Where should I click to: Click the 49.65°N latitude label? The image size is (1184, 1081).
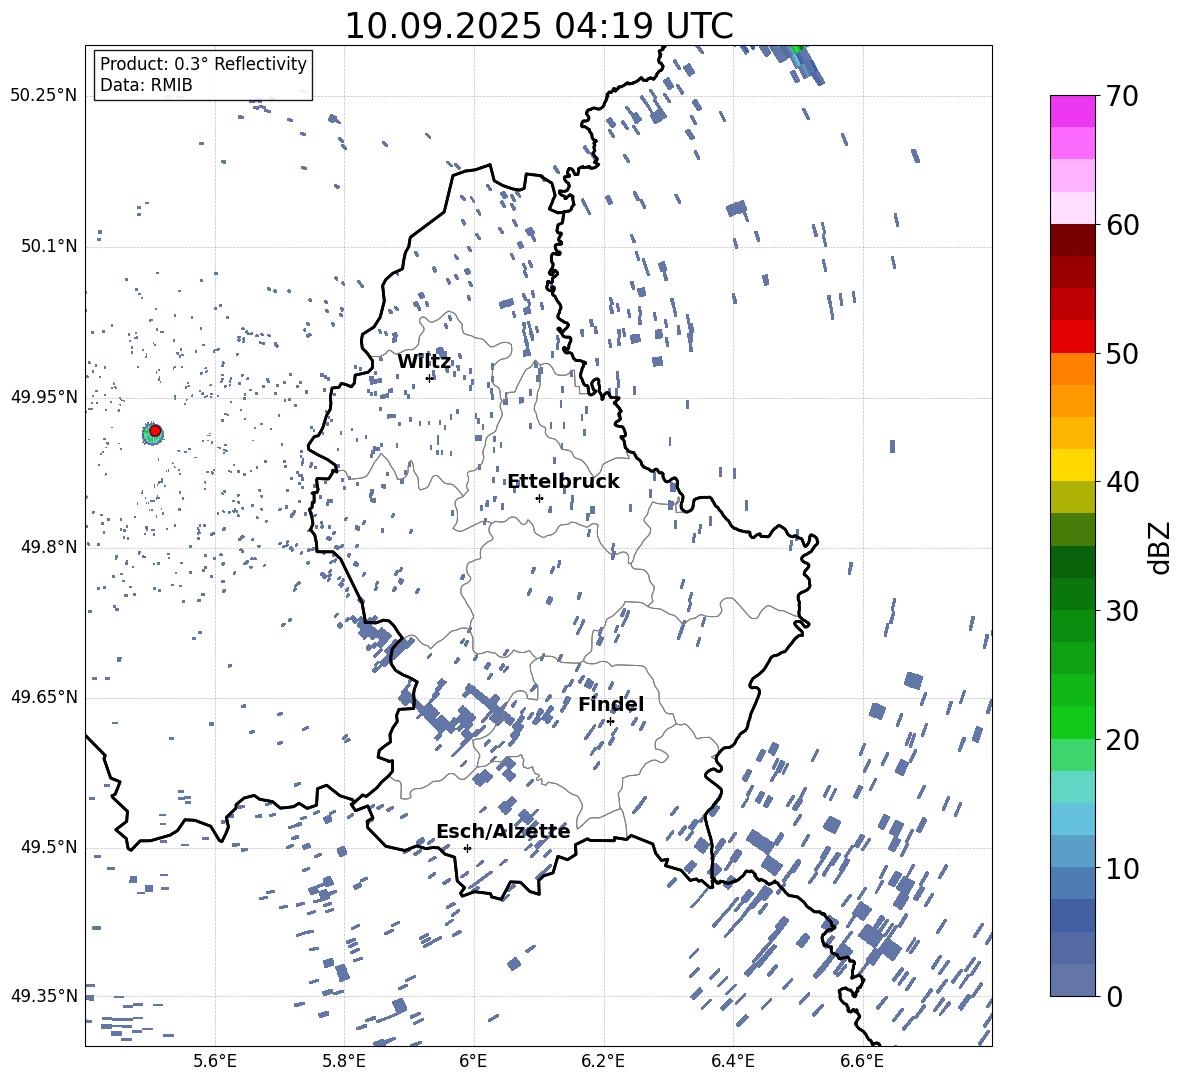(x=44, y=697)
